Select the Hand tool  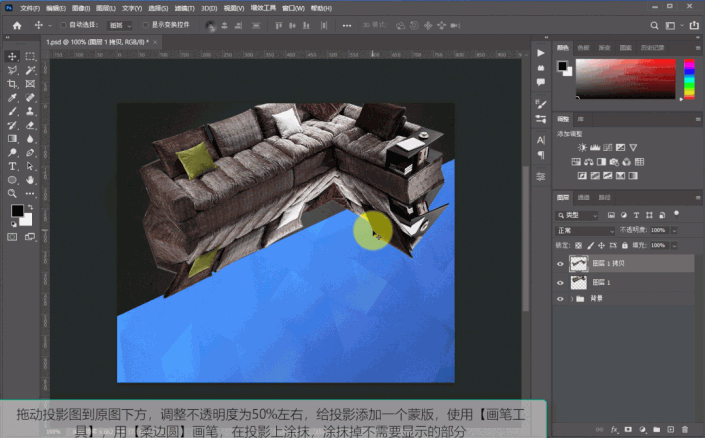(x=30, y=180)
